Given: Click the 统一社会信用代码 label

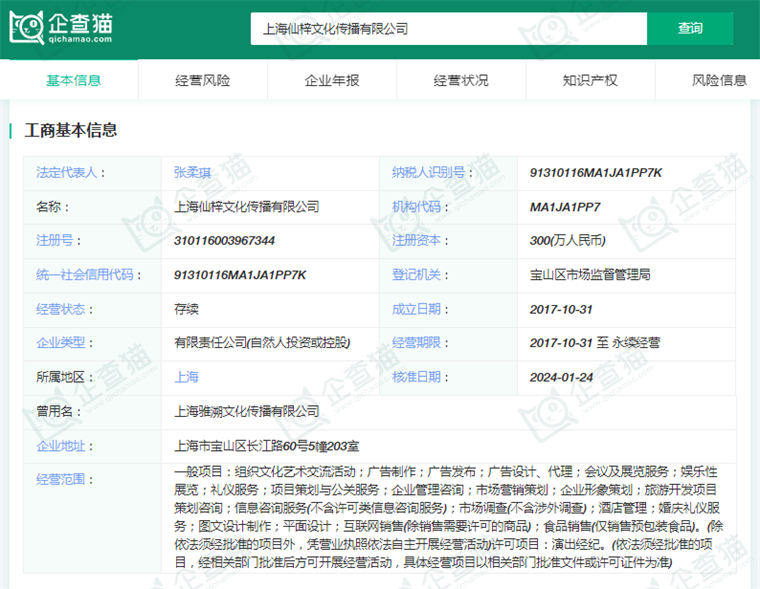Looking at the screenshot, I should tap(84, 275).
